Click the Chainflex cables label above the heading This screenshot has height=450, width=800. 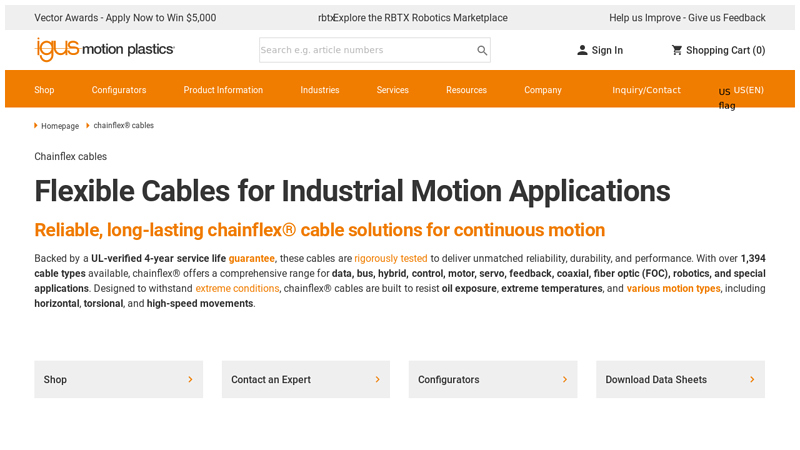(70, 157)
